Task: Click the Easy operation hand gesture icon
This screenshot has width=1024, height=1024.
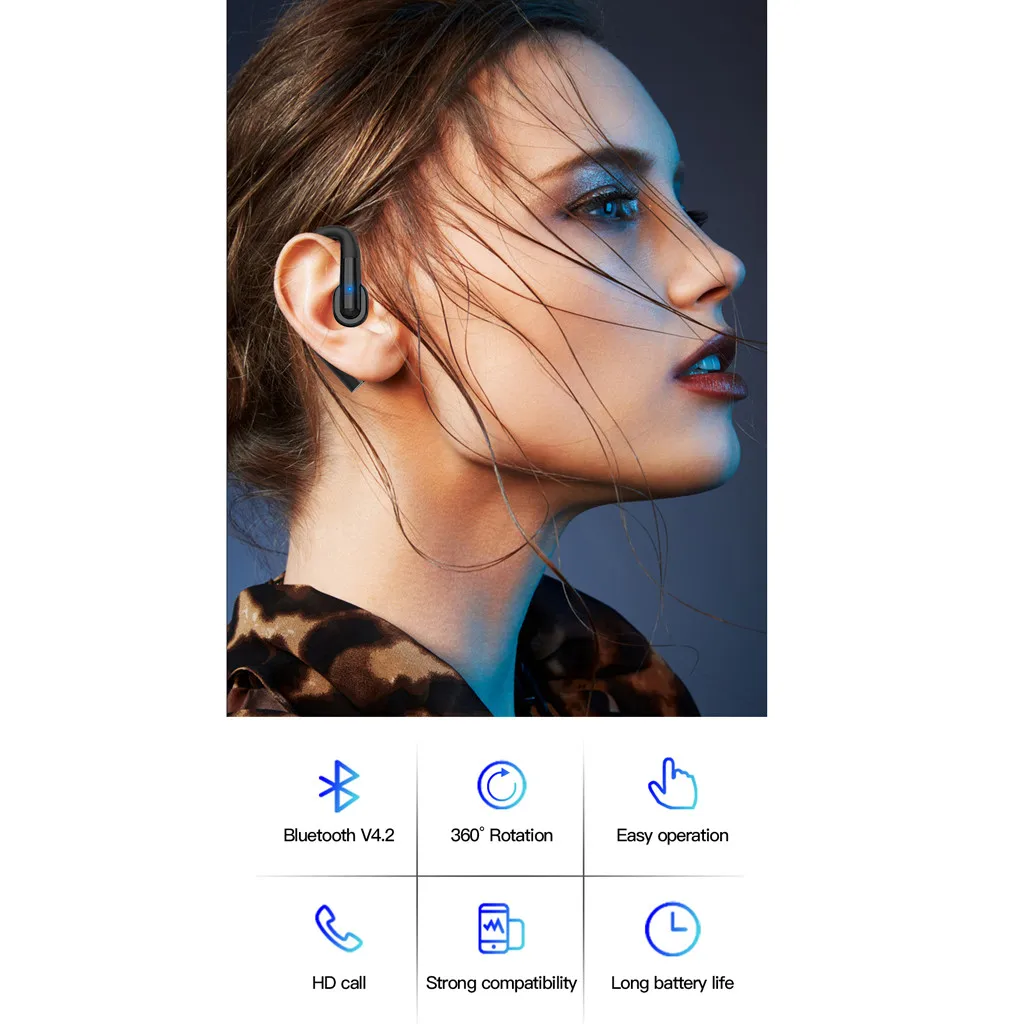Action: 671,785
